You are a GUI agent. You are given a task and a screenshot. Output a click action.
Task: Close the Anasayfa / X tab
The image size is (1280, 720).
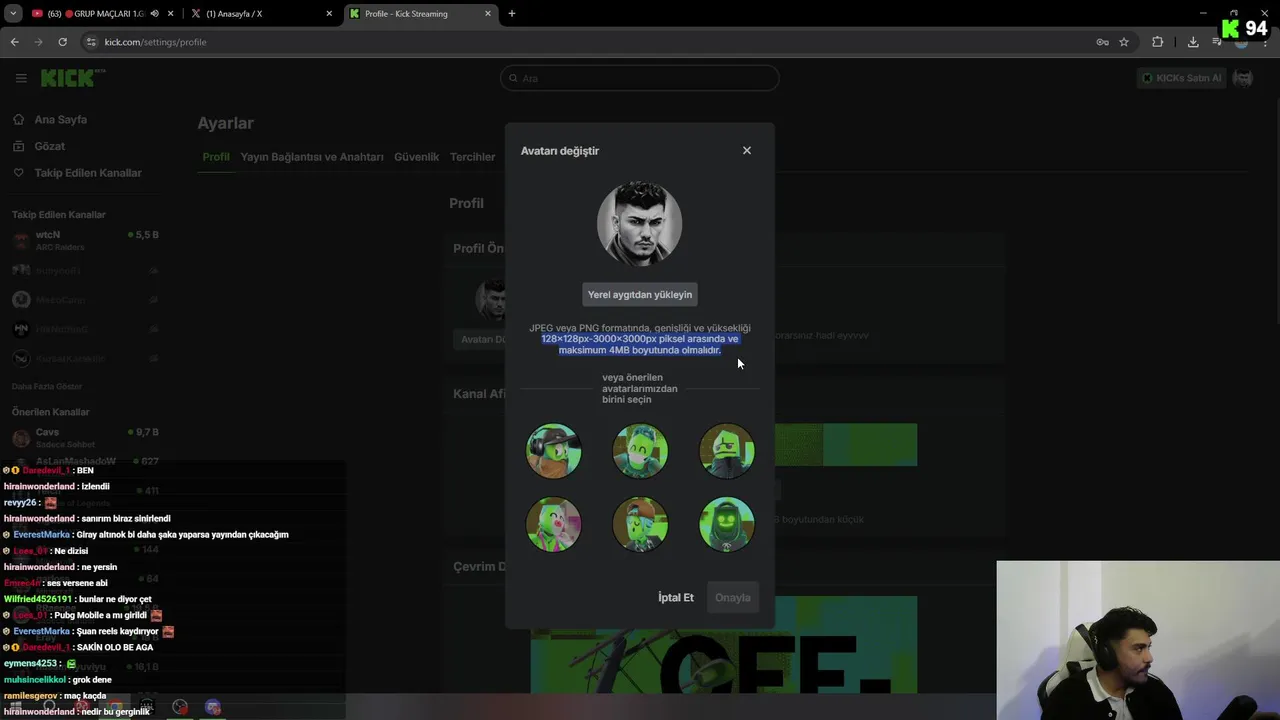[329, 14]
